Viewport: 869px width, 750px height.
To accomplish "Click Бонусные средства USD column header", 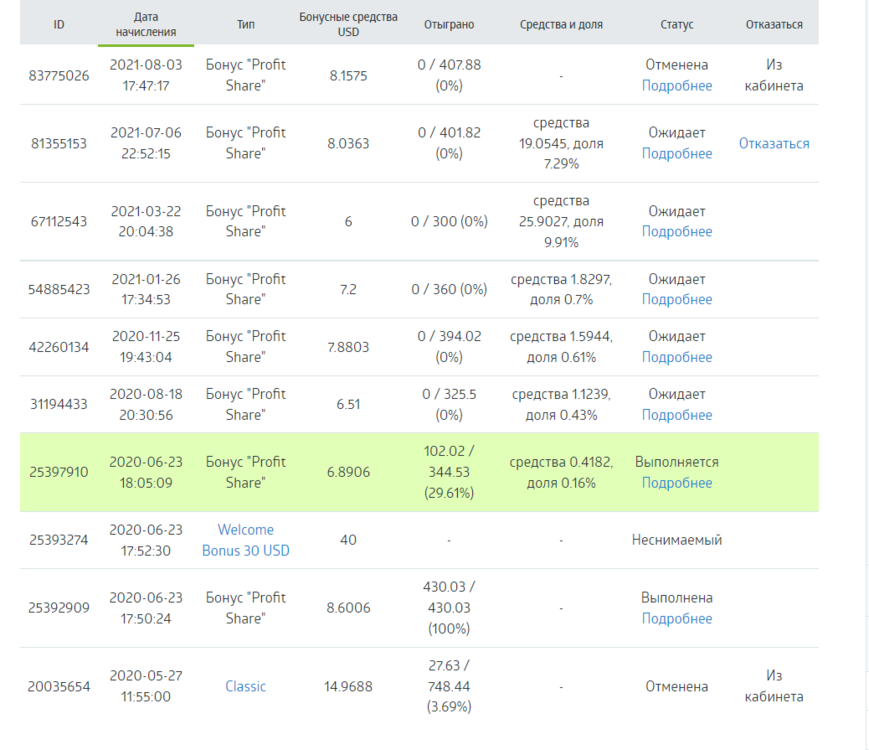I will [x=348, y=24].
